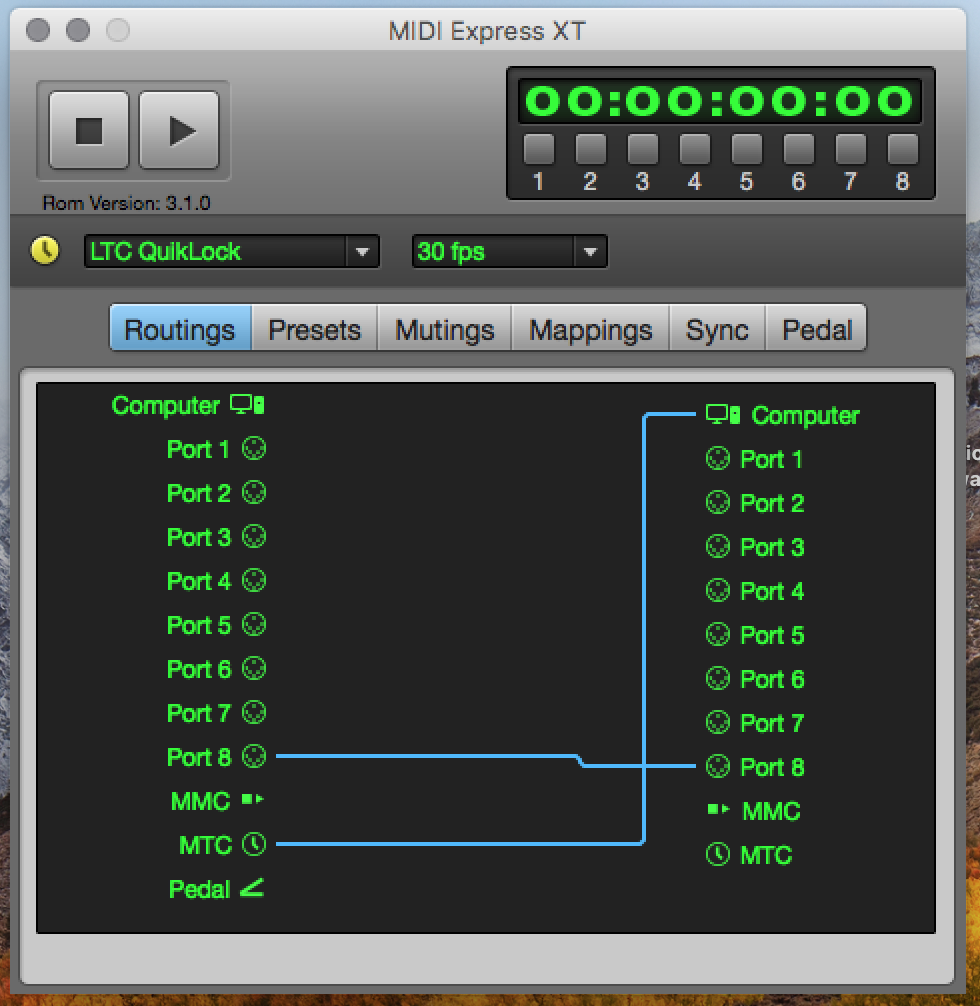Image resolution: width=980 pixels, height=1006 pixels.
Task: Open the LTC QuikLock sync source dropdown
Action: pyautogui.click(x=232, y=252)
